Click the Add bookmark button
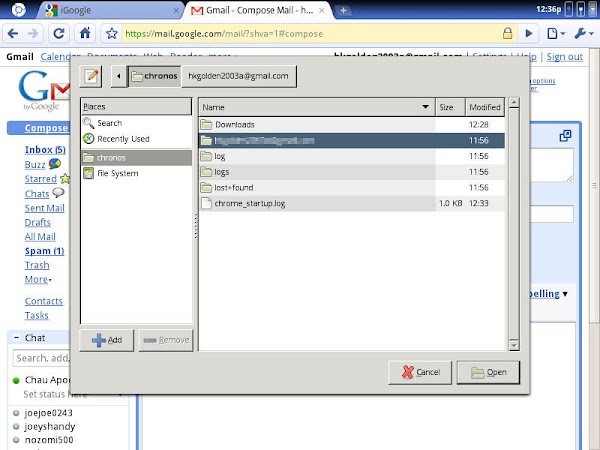This screenshot has width=600, height=450. point(107,340)
